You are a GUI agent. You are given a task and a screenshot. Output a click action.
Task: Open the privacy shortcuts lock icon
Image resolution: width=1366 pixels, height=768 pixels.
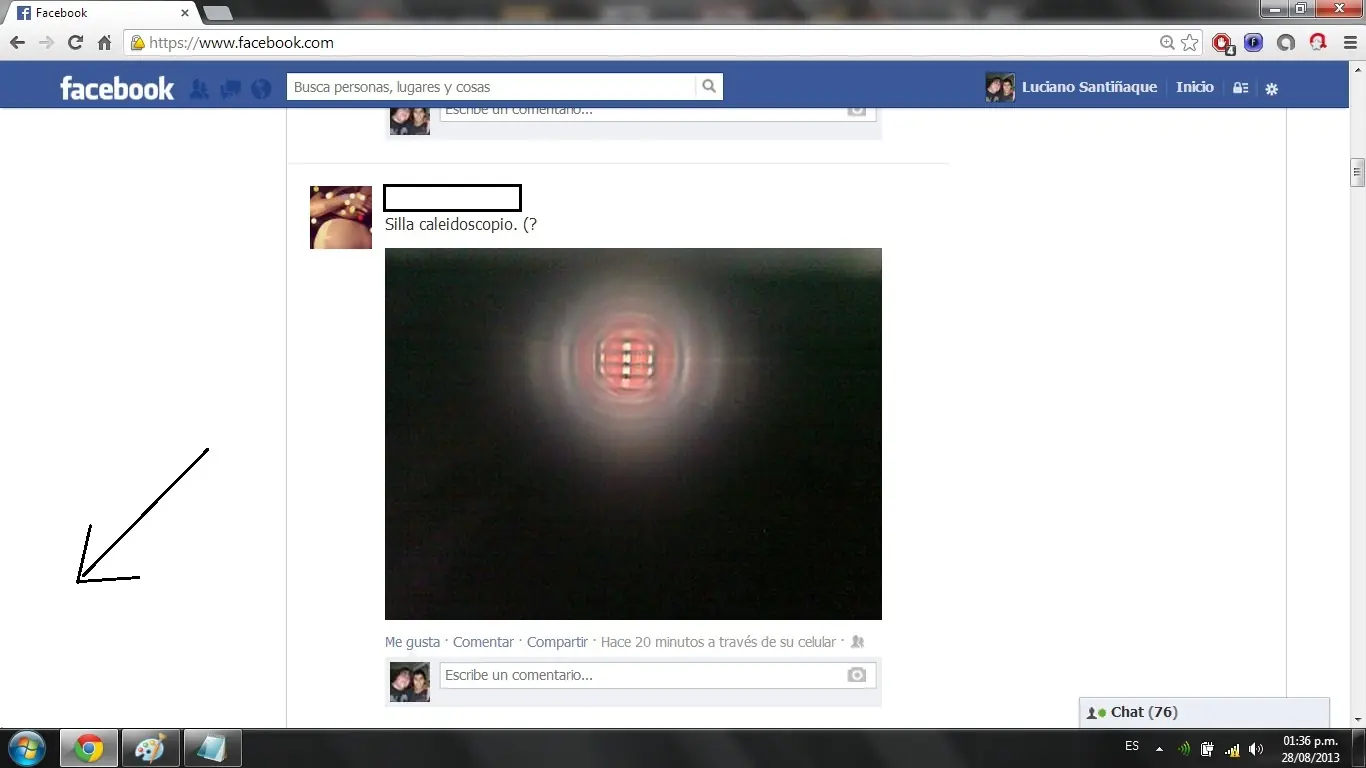pos(1240,88)
